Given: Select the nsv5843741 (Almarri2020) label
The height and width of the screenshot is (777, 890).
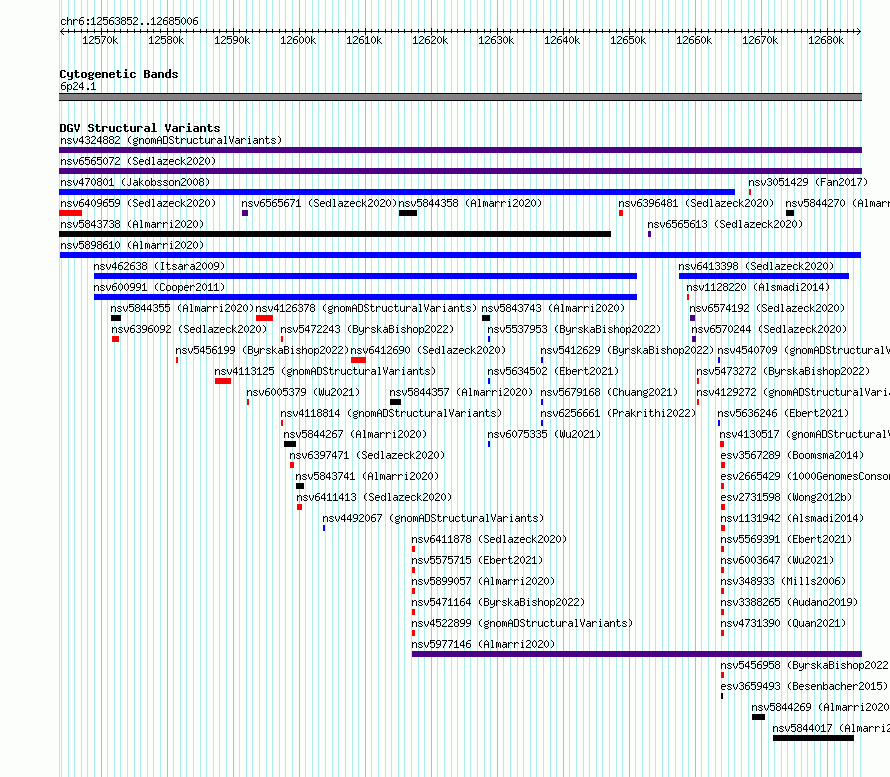Looking at the screenshot, I should click(x=367, y=476).
